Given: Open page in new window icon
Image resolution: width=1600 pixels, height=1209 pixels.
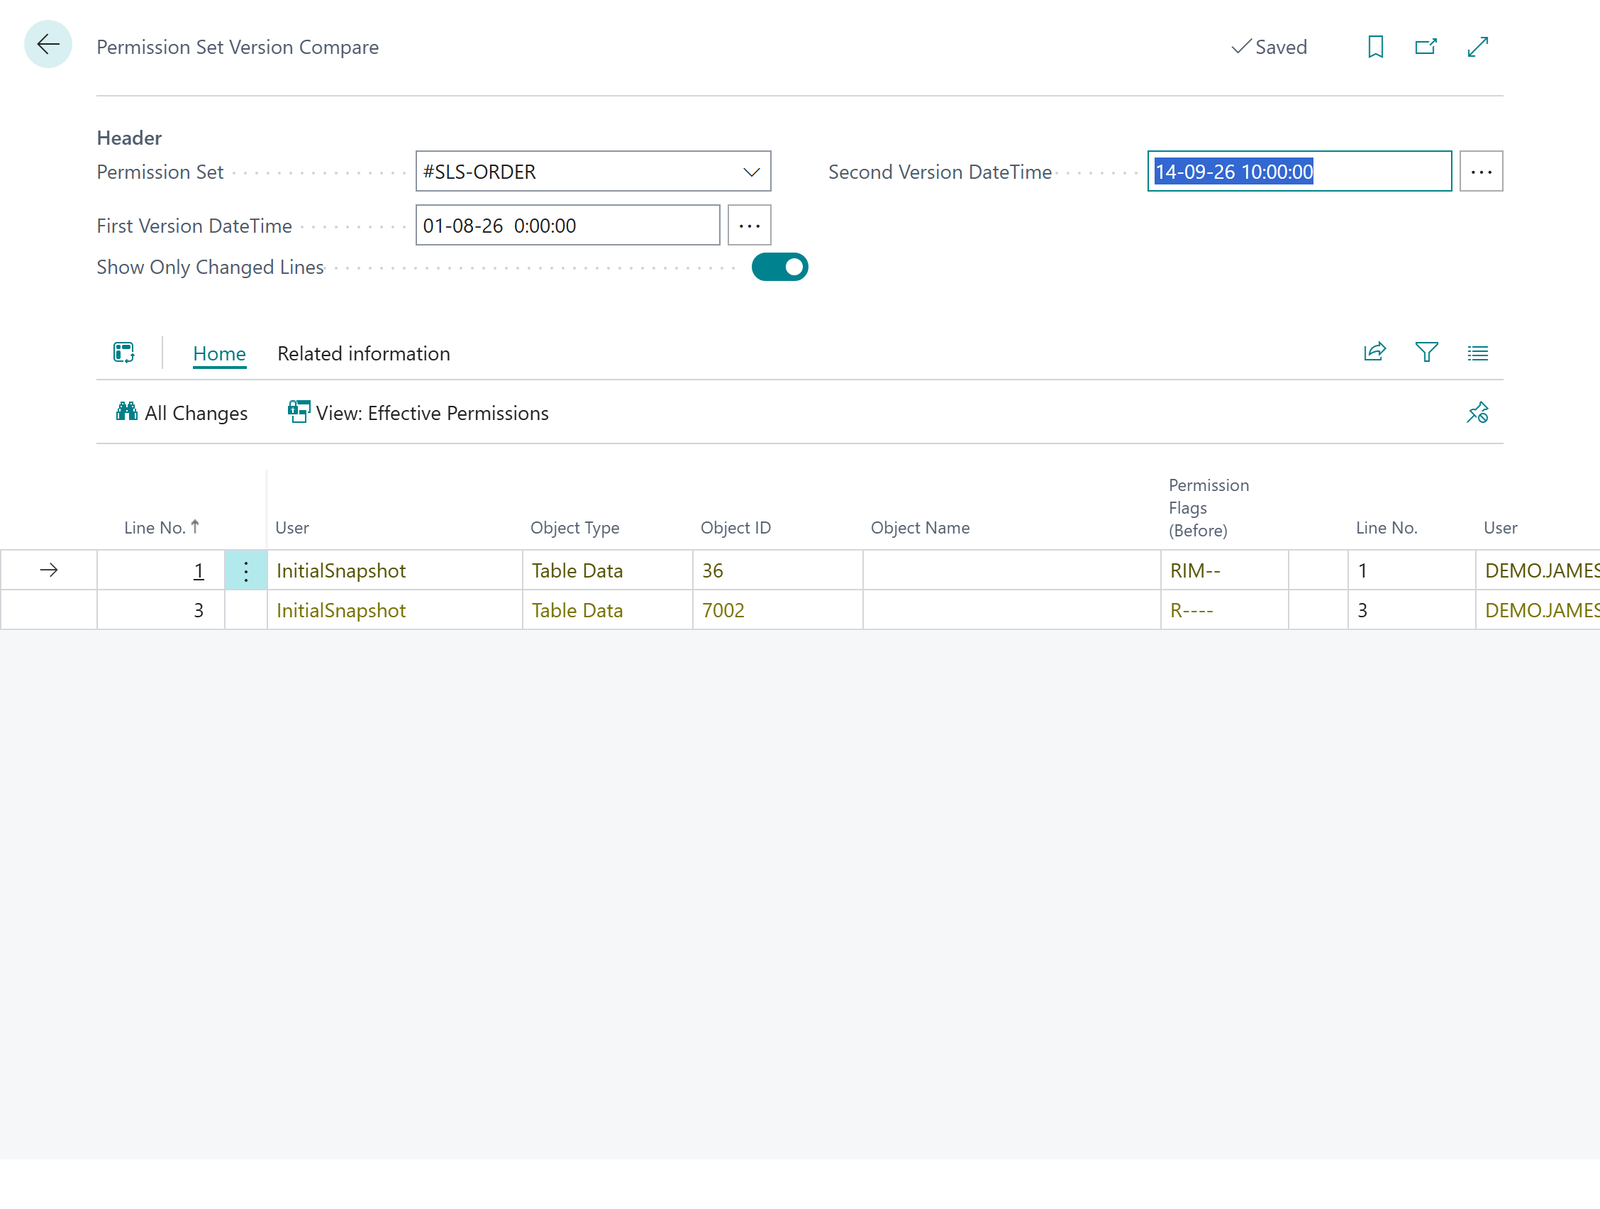Looking at the screenshot, I should pyautogui.click(x=1426, y=47).
